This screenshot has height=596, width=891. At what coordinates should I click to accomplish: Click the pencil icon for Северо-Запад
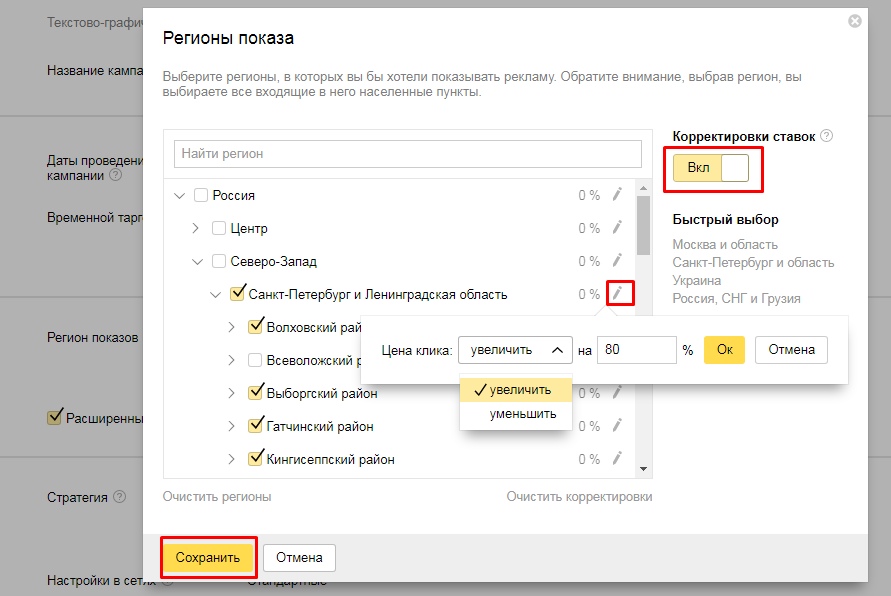click(618, 261)
